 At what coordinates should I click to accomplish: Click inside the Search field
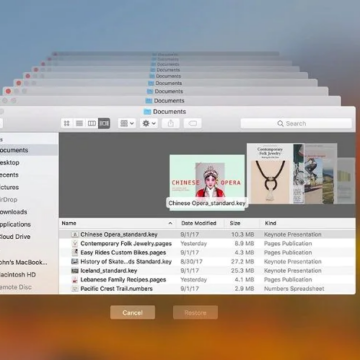click(296, 124)
